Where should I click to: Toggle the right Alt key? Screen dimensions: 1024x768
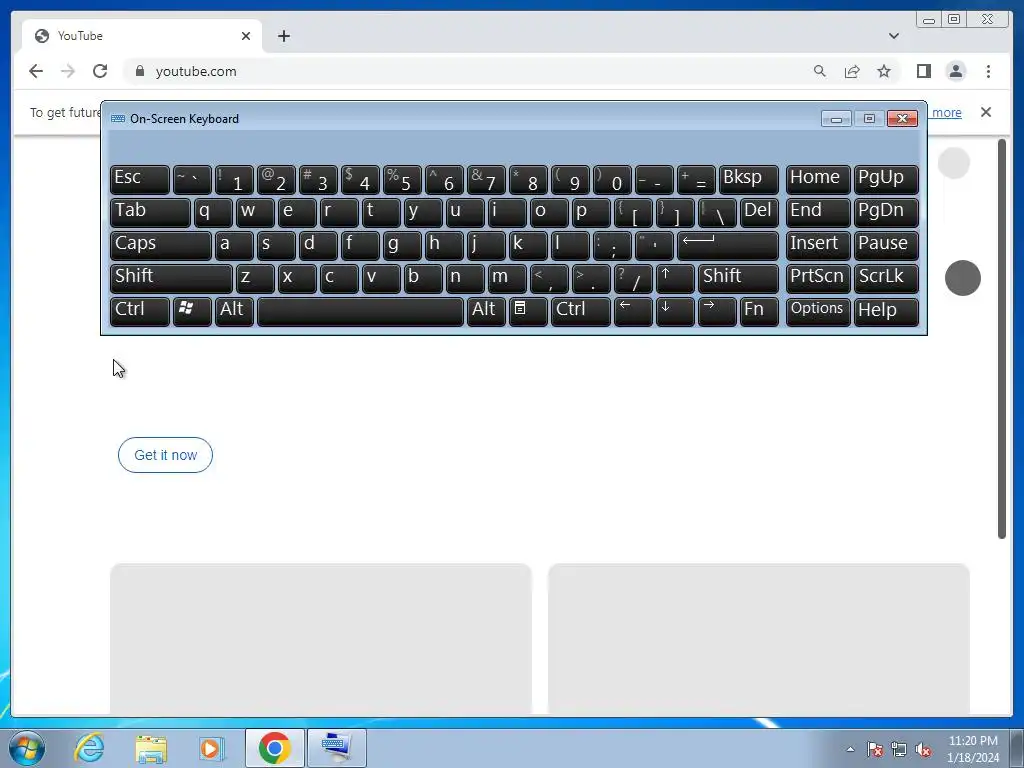click(486, 311)
